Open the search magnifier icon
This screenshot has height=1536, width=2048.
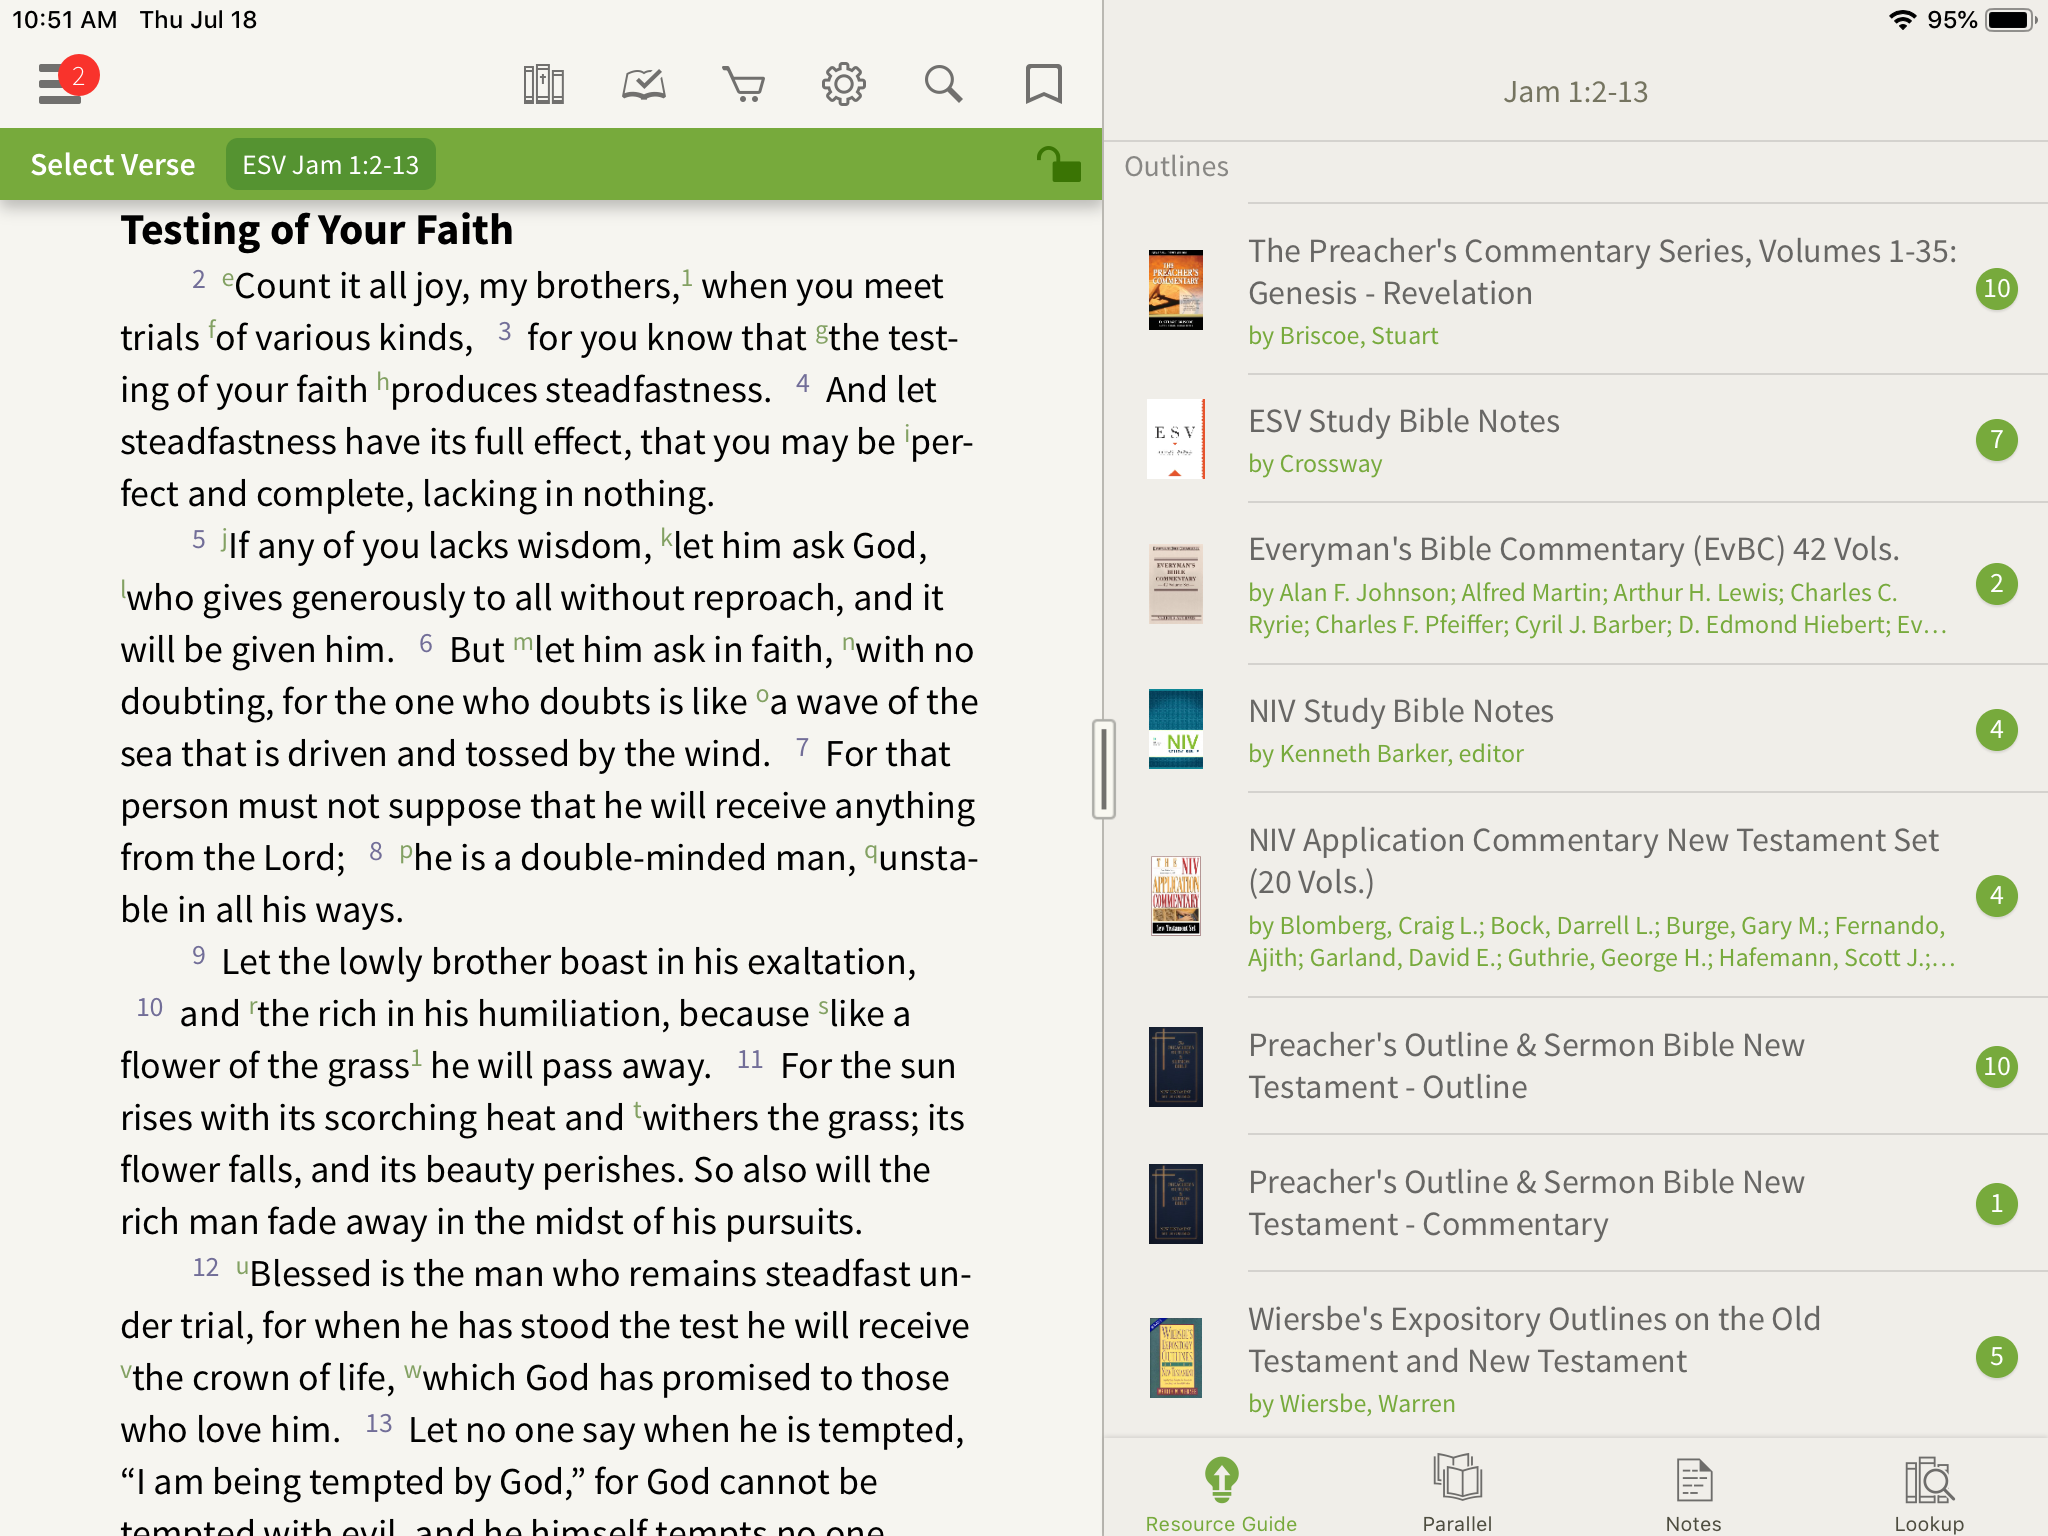[943, 85]
